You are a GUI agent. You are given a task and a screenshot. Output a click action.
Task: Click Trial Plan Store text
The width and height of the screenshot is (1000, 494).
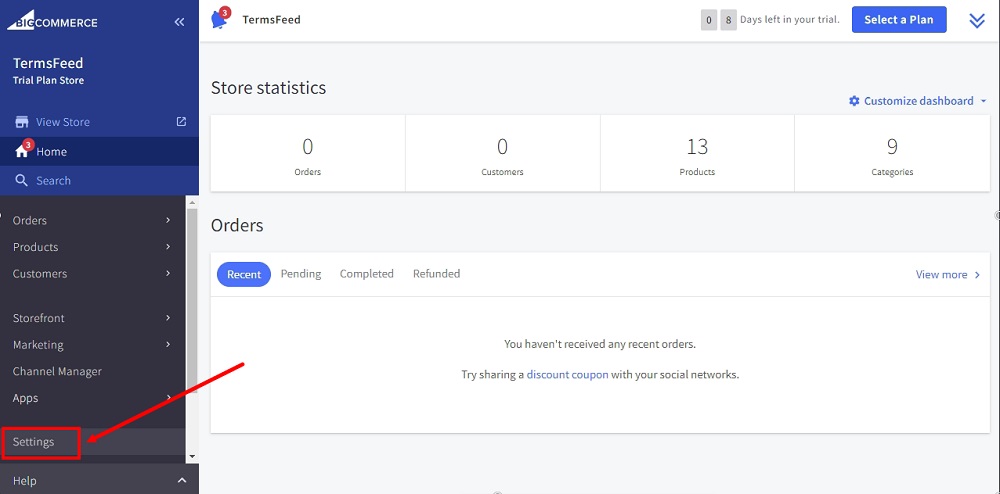[x=48, y=81]
